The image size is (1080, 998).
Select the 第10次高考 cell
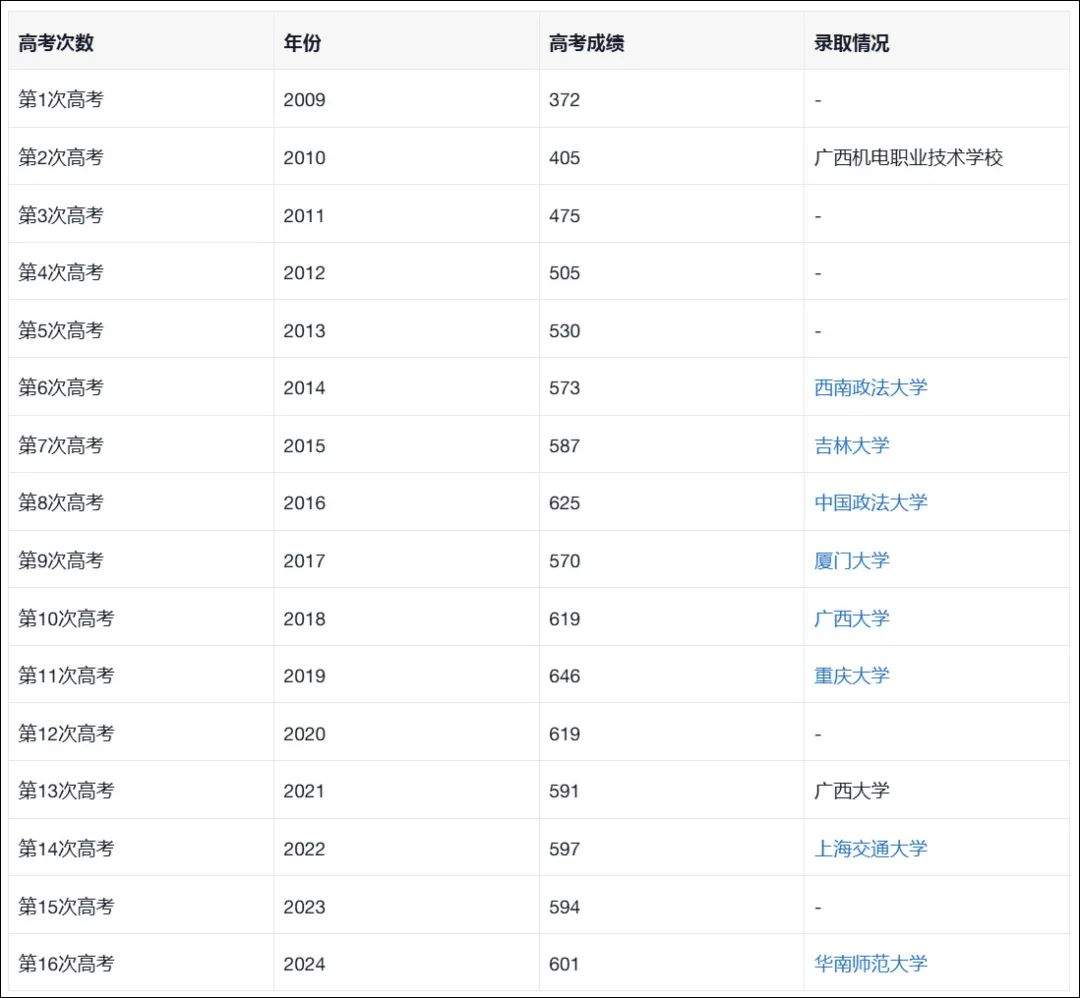tap(141, 618)
